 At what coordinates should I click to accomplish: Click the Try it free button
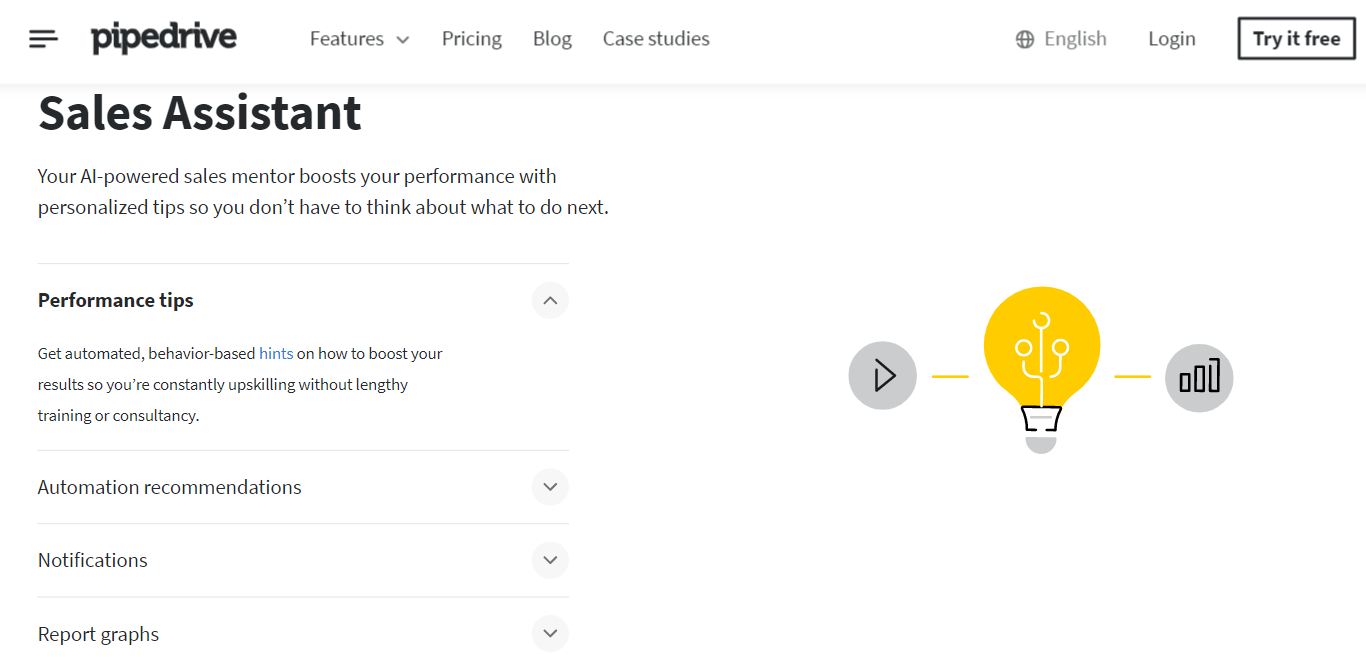[1297, 39]
